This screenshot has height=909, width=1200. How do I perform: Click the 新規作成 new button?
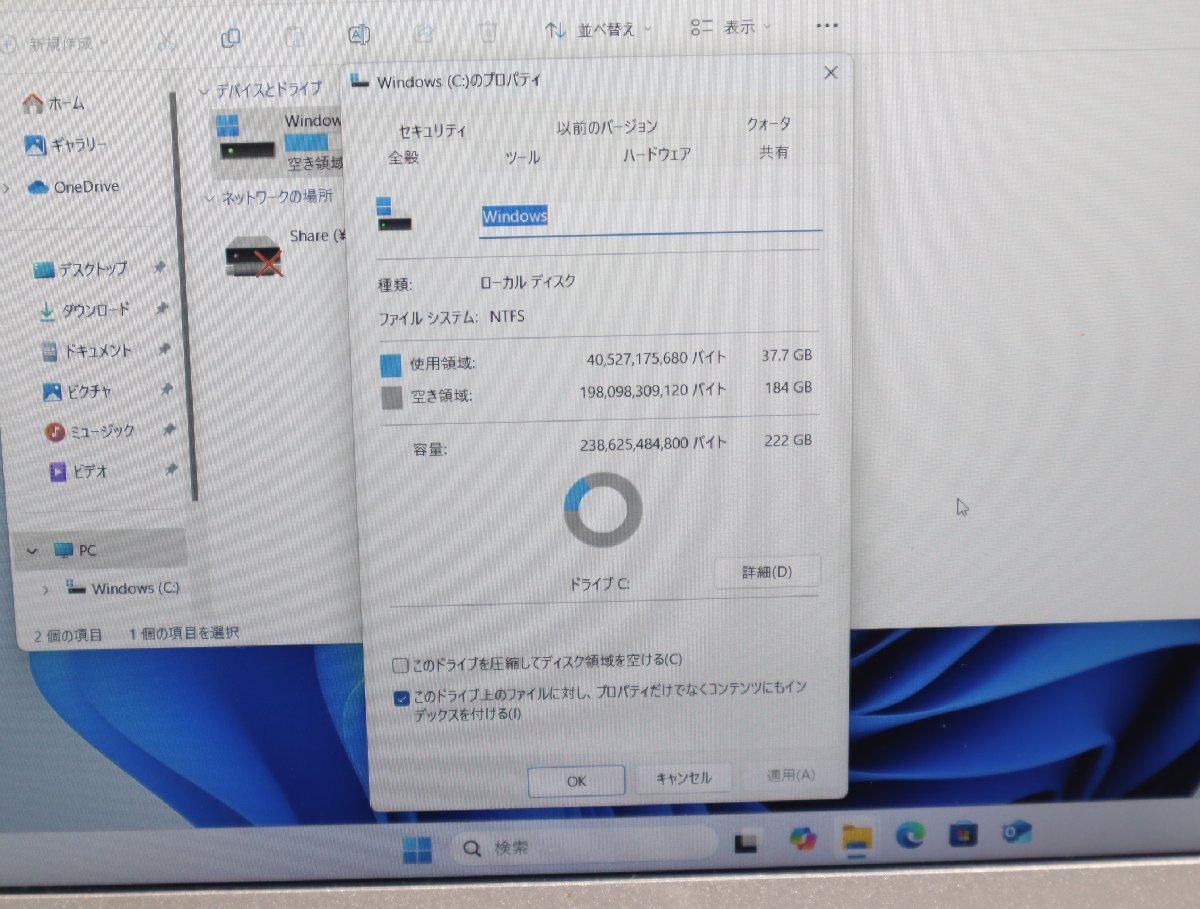[x=55, y=43]
